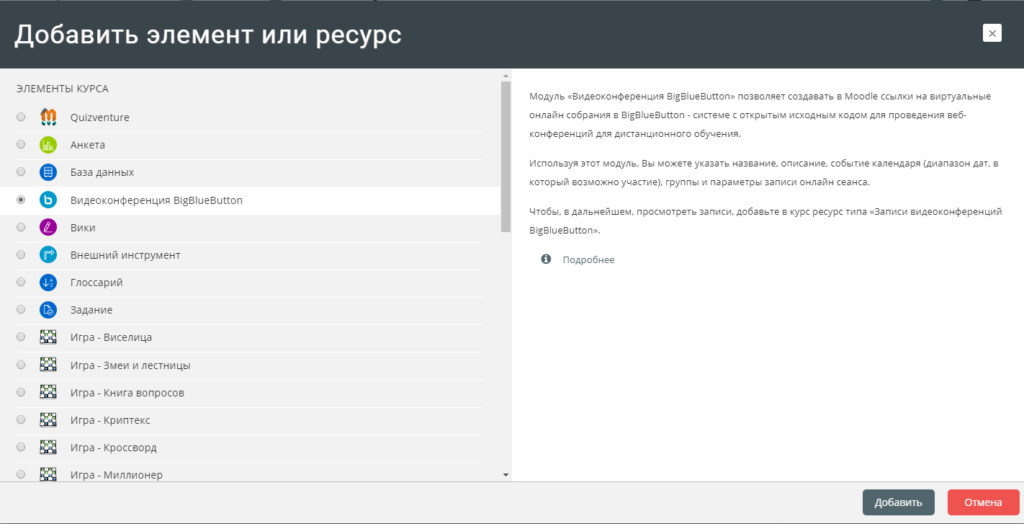Image resolution: width=1024 pixels, height=524 pixels.
Task: Click the Вики purple icon
Action: (48, 228)
